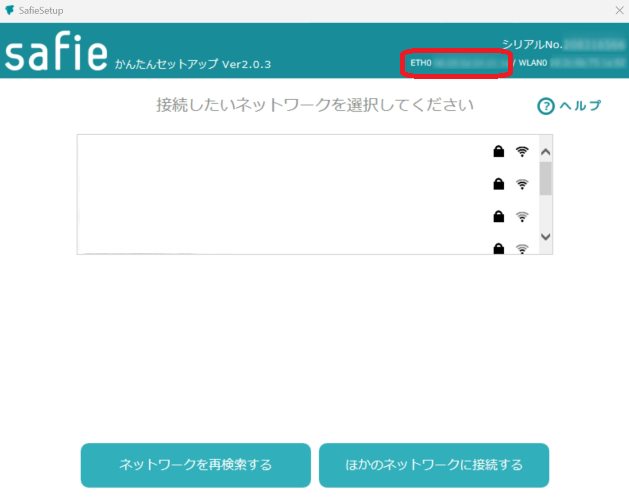Close the SafieSetup window
The image size is (629, 498).
pyautogui.click(x=619, y=10)
